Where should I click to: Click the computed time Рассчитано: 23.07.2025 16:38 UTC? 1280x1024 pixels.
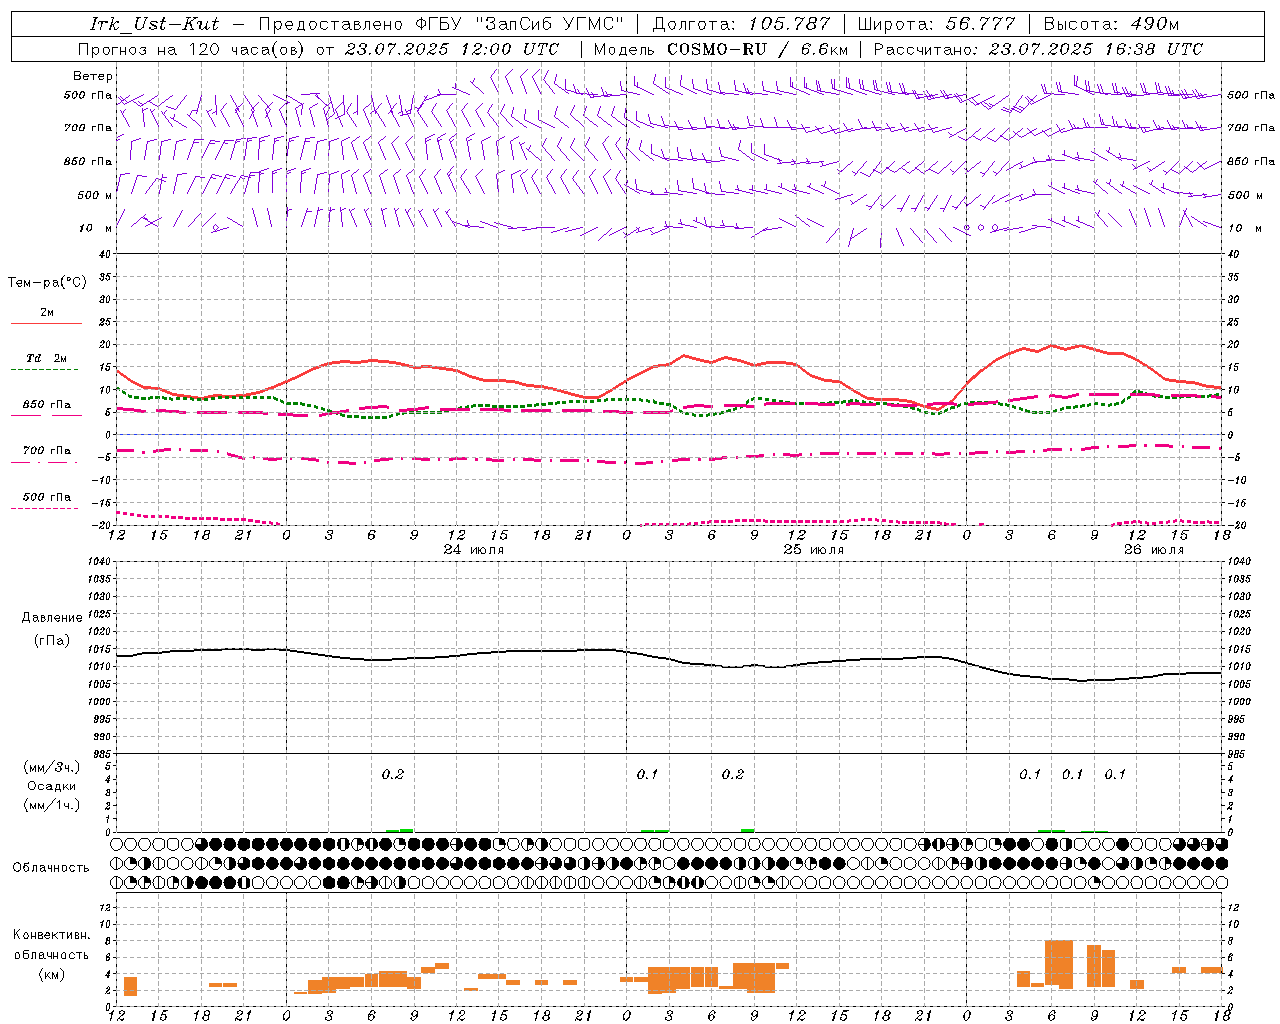pyautogui.click(x=1038, y=49)
